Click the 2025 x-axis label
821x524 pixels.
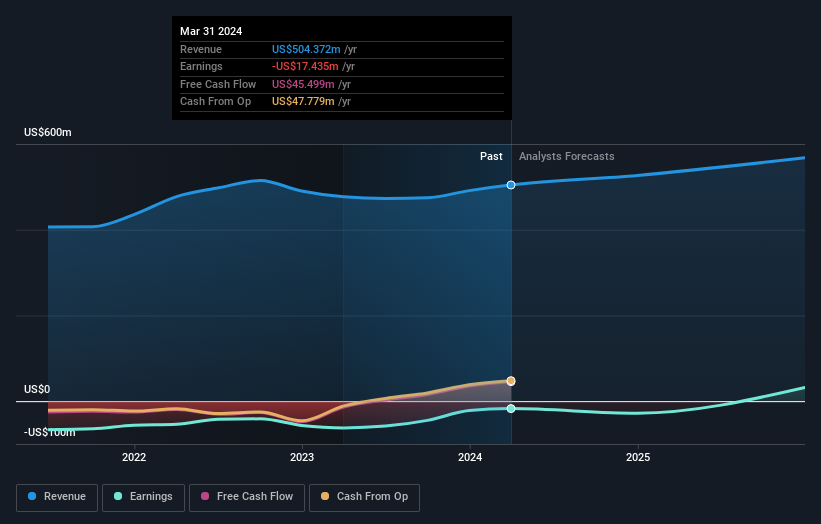click(x=638, y=457)
